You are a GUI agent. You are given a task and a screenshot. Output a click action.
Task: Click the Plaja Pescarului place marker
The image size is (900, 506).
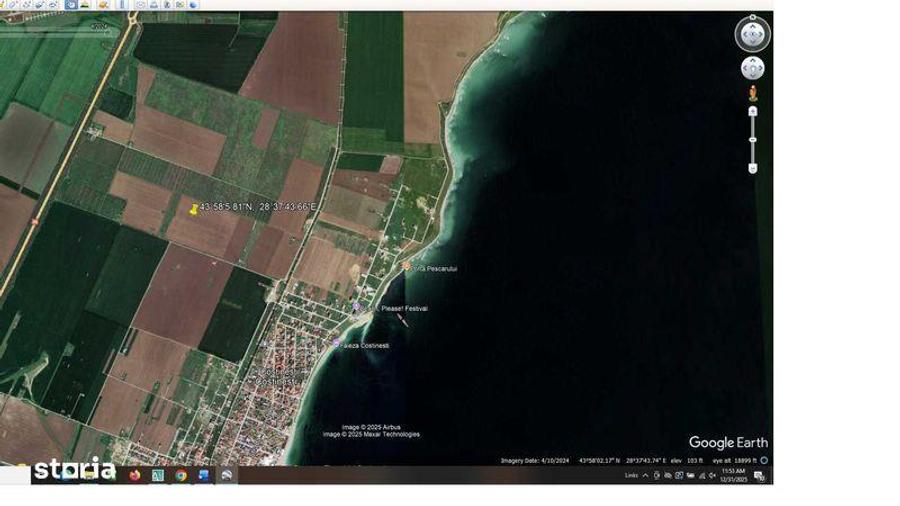(406, 266)
